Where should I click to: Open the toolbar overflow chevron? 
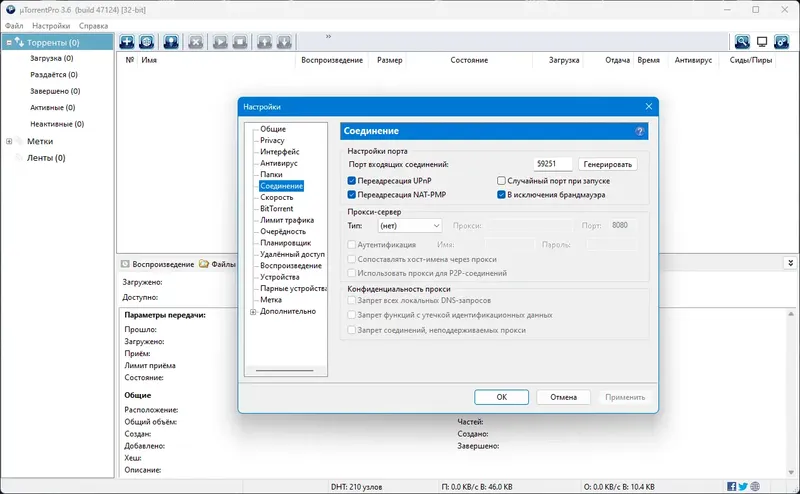[x=328, y=36]
